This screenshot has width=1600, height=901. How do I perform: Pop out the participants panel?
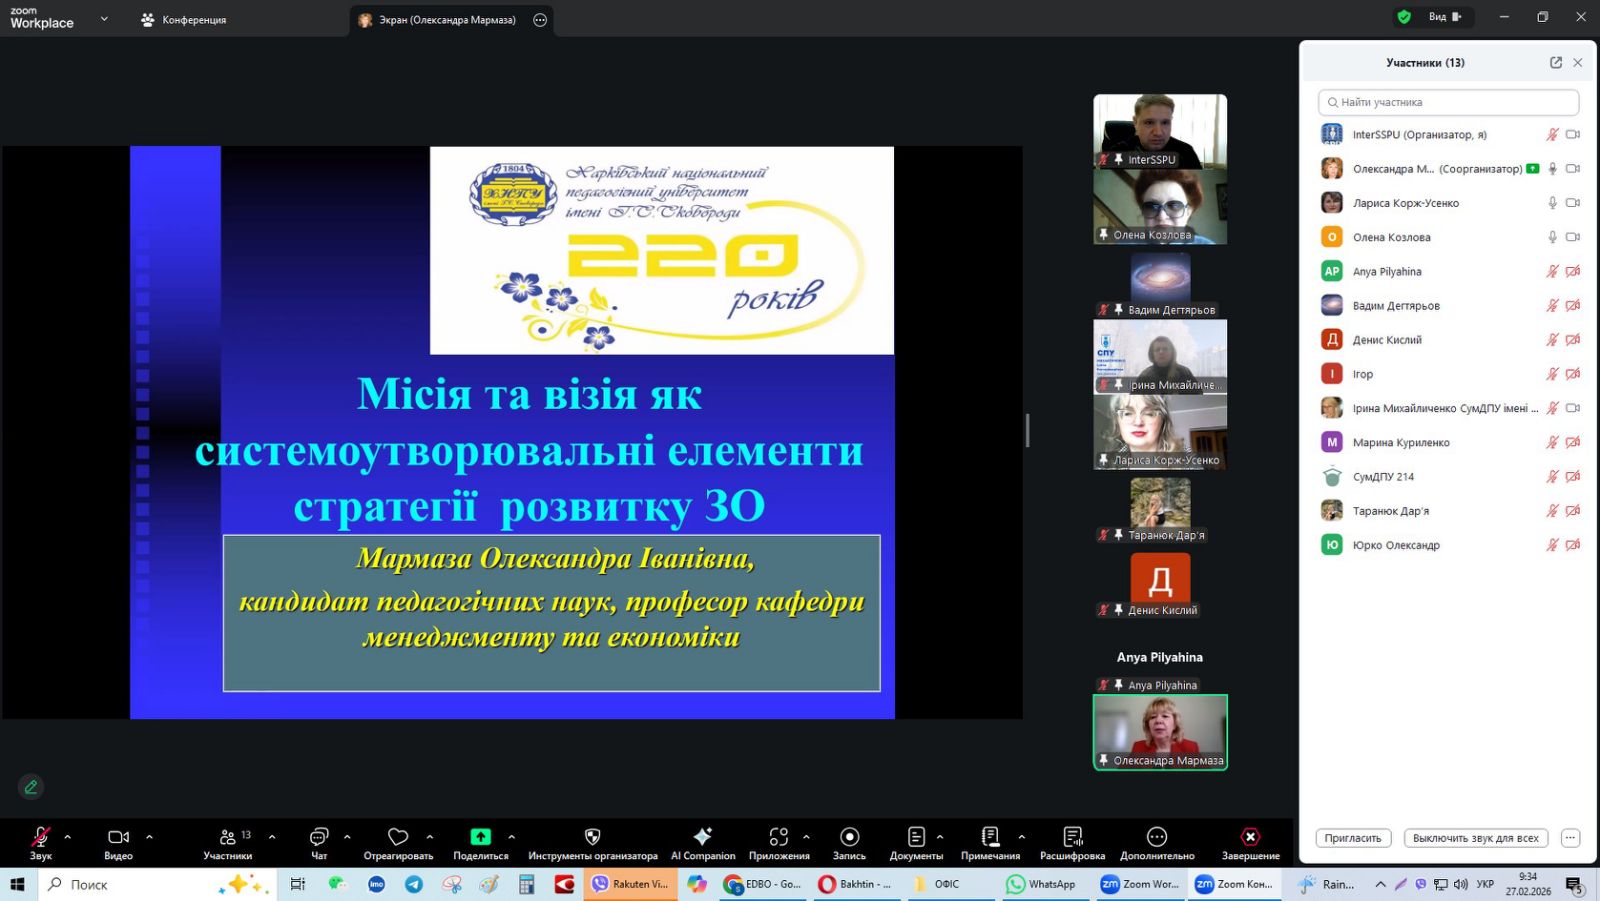(x=1556, y=62)
